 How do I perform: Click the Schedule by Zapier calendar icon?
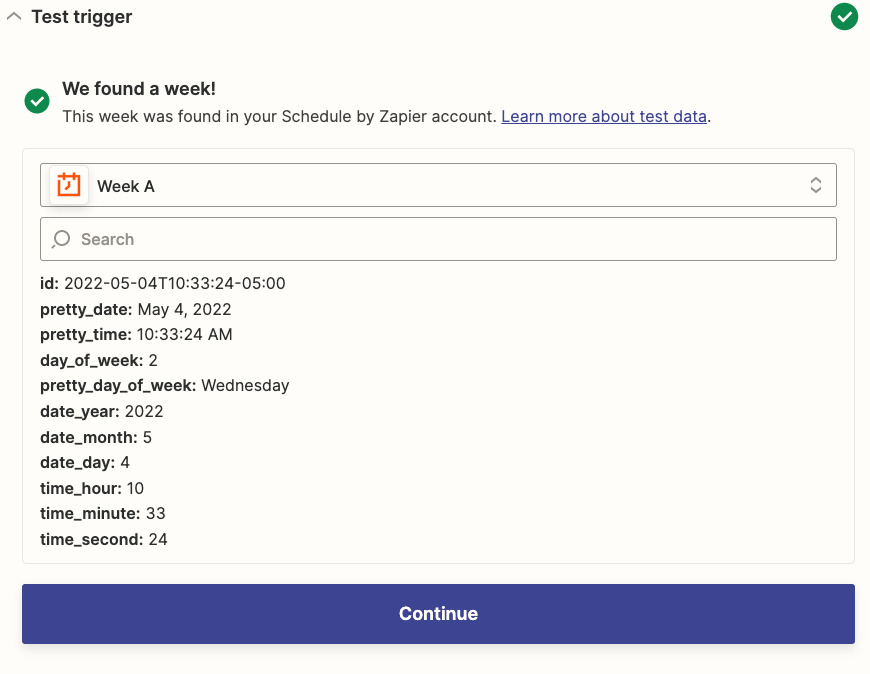69,185
